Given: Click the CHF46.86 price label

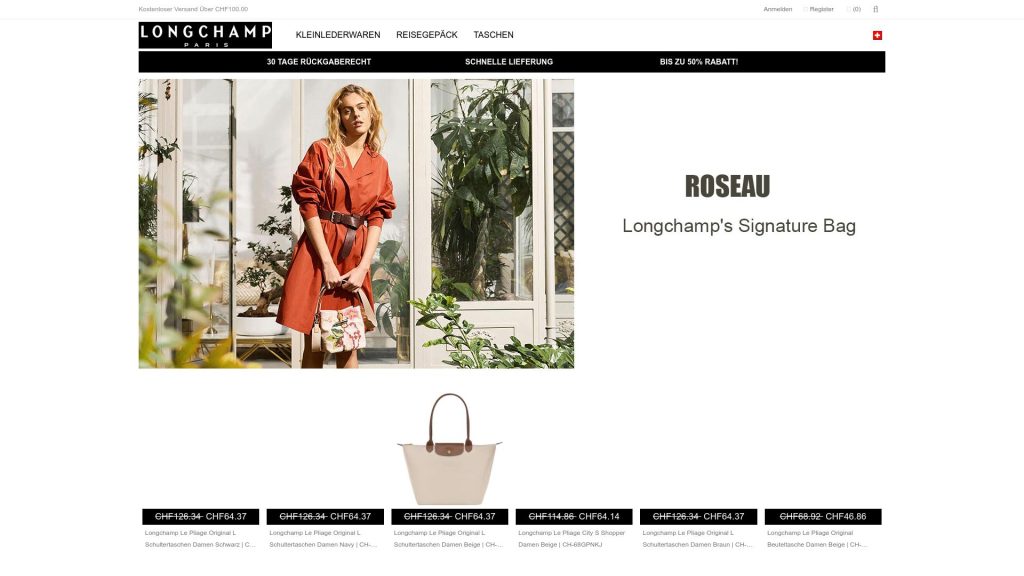Looking at the screenshot, I should pyautogui.click(x=846, y=517).
